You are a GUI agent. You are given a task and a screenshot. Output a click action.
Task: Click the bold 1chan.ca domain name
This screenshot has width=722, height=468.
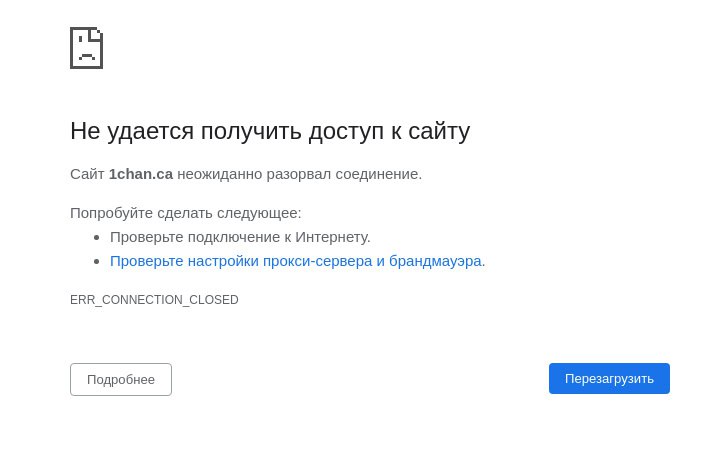point(141,174)
